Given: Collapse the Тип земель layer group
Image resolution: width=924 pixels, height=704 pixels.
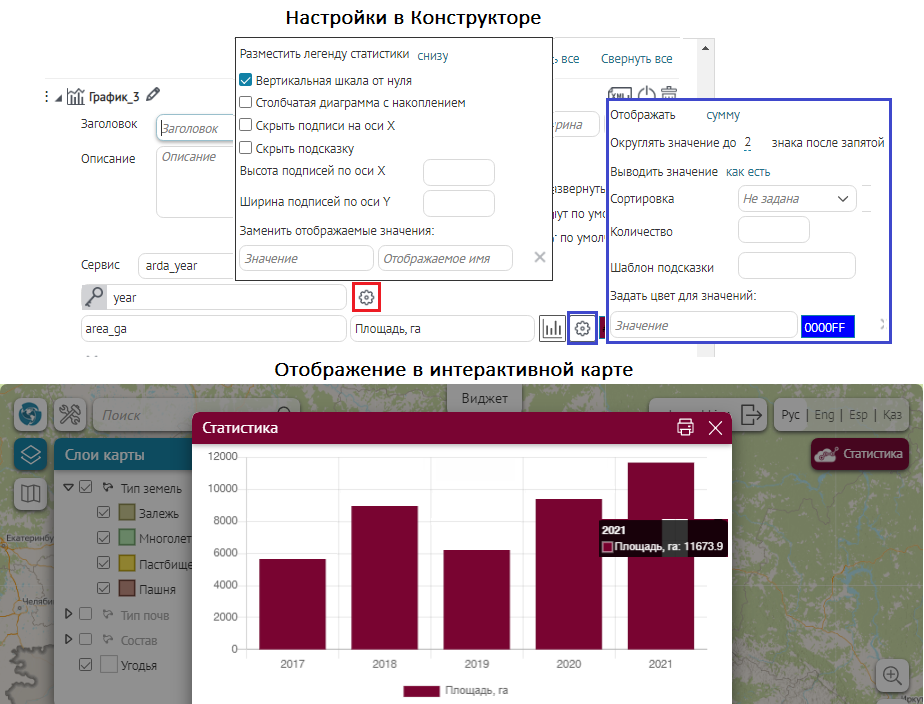Looking at the screenshot, I should pyautogui.click(x=68, y=488).
